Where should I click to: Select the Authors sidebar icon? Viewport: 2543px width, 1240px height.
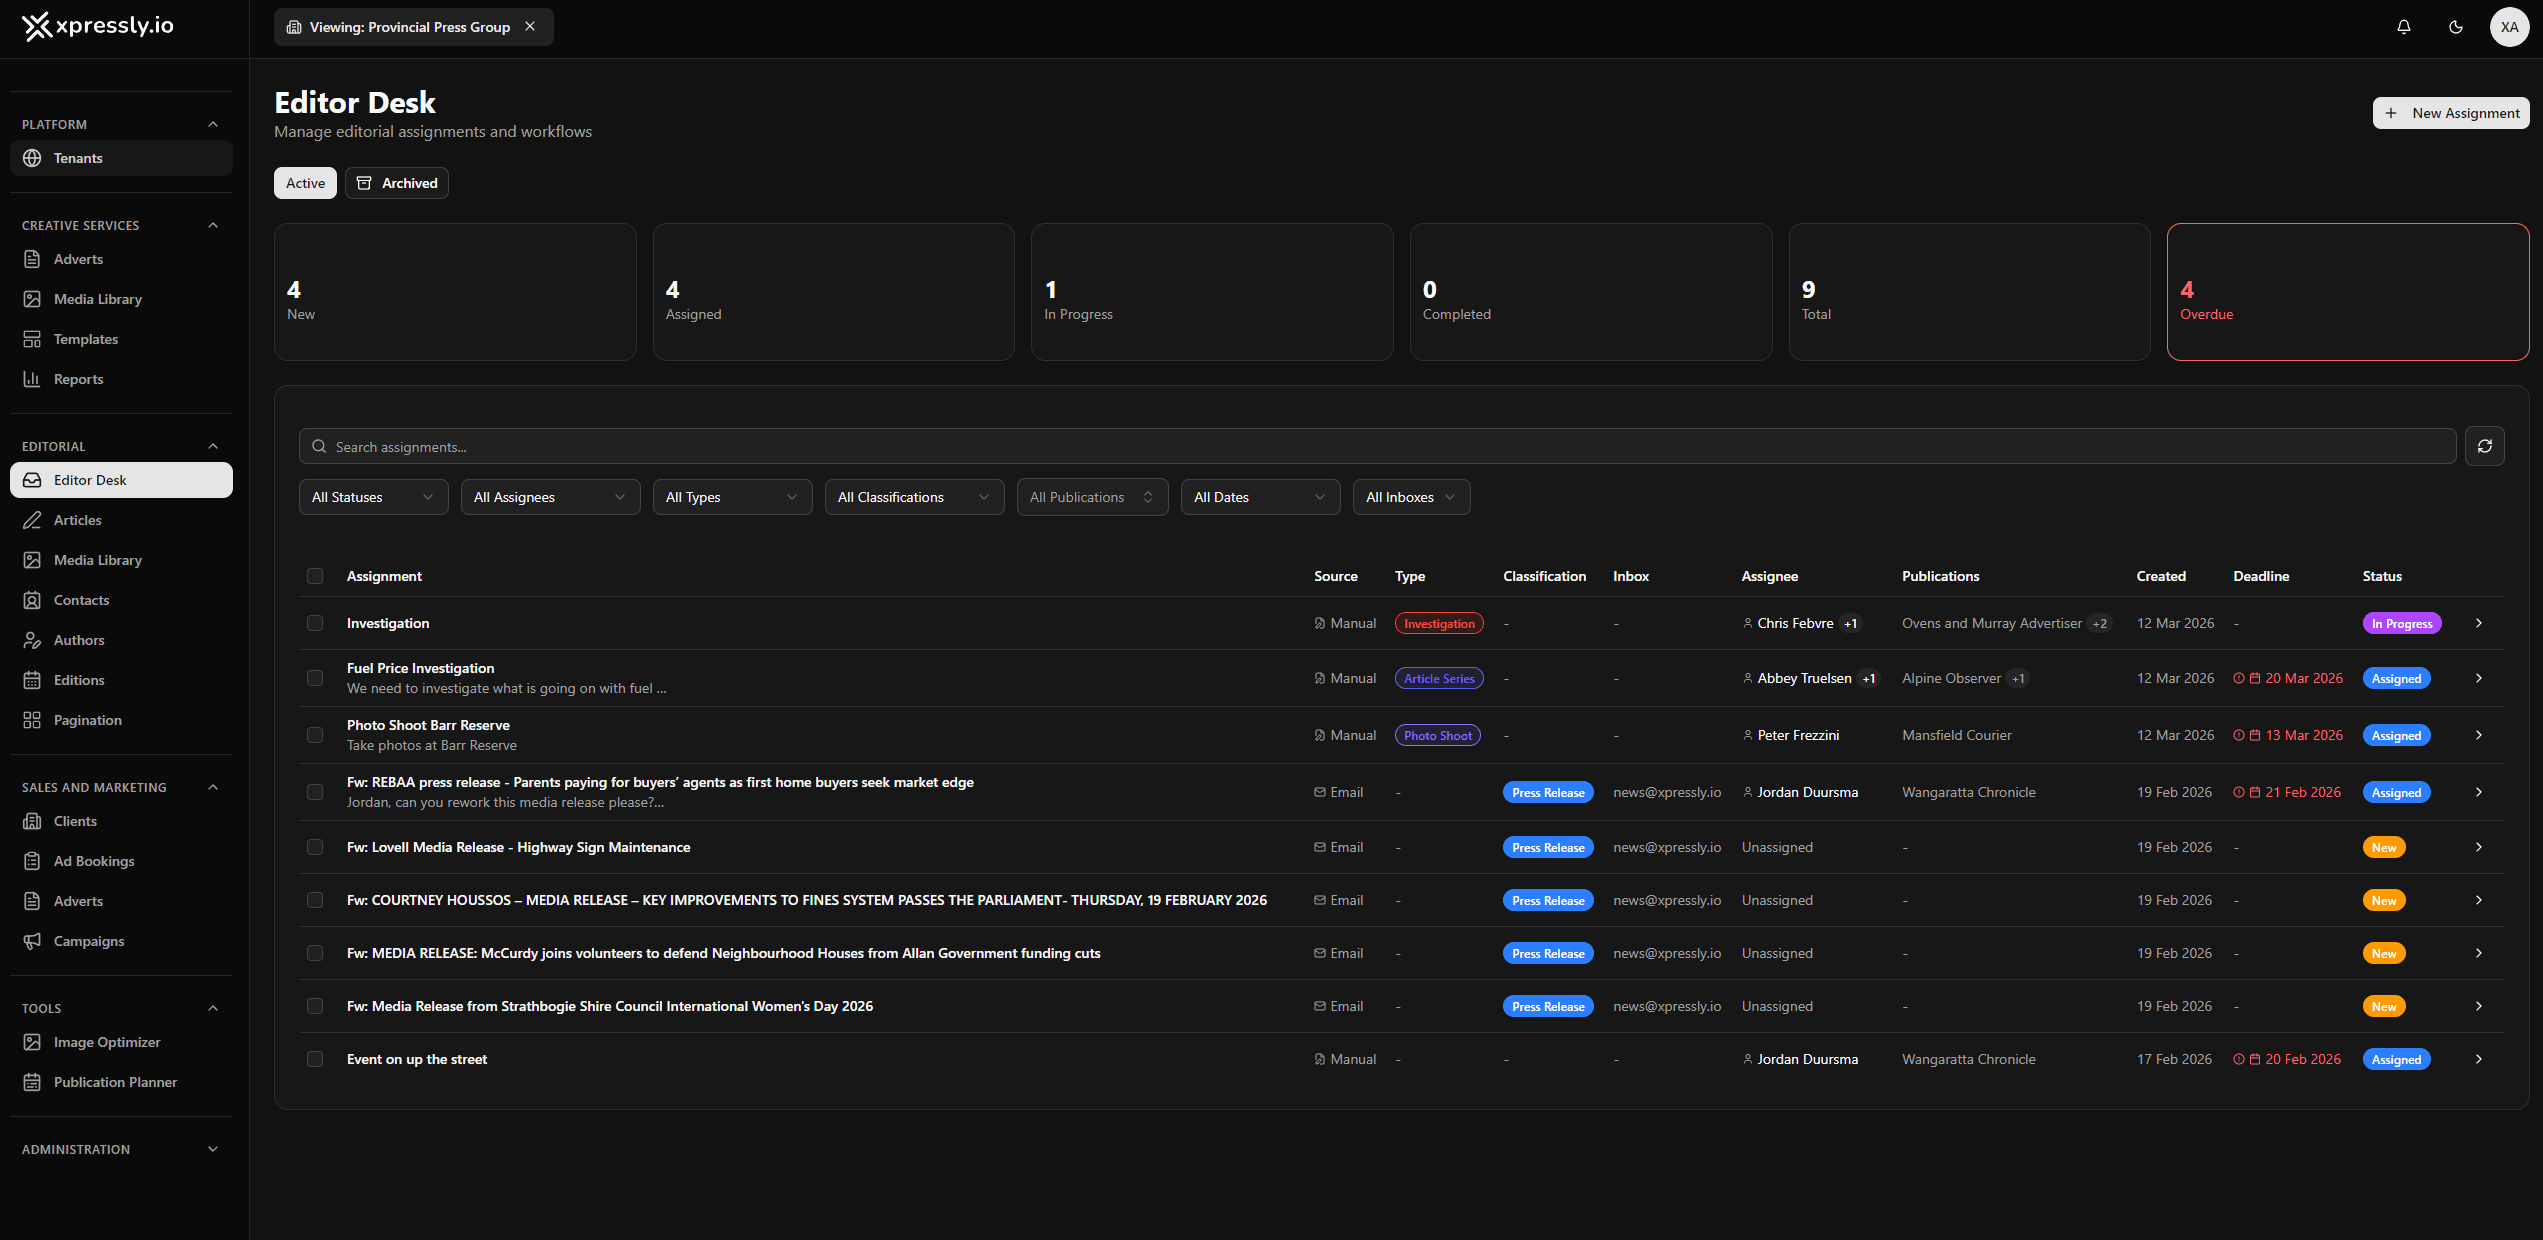pos(32,639)
